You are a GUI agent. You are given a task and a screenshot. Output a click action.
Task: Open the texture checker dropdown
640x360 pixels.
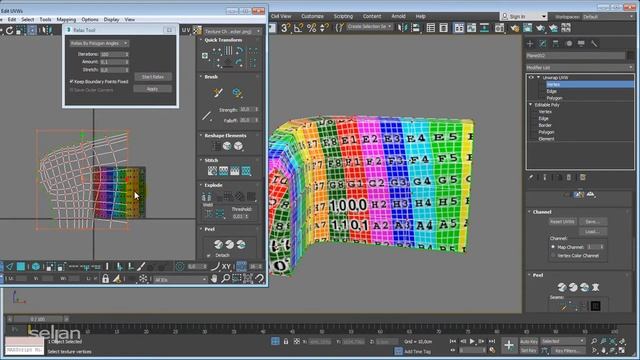pos(232,31)
